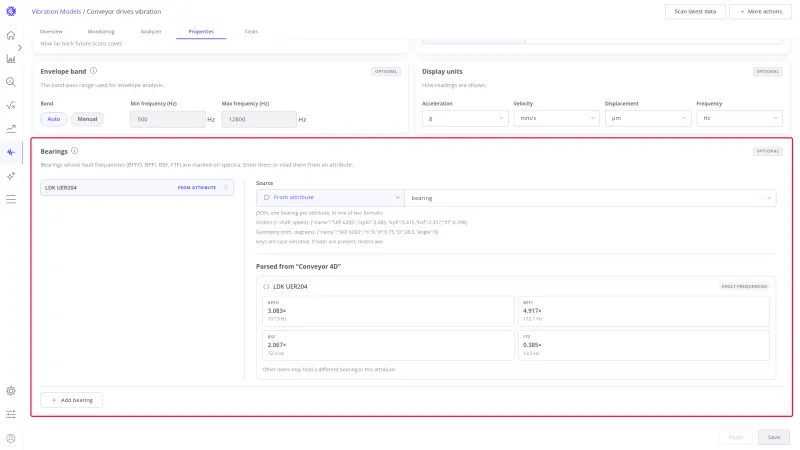Open the sliders configuration icon in the sidebar
The image size is (800, 450).
(11, 414)
